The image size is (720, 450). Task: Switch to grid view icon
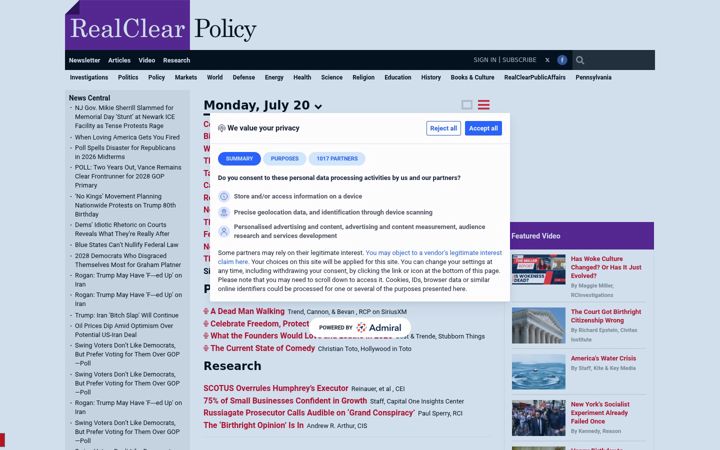467,105
